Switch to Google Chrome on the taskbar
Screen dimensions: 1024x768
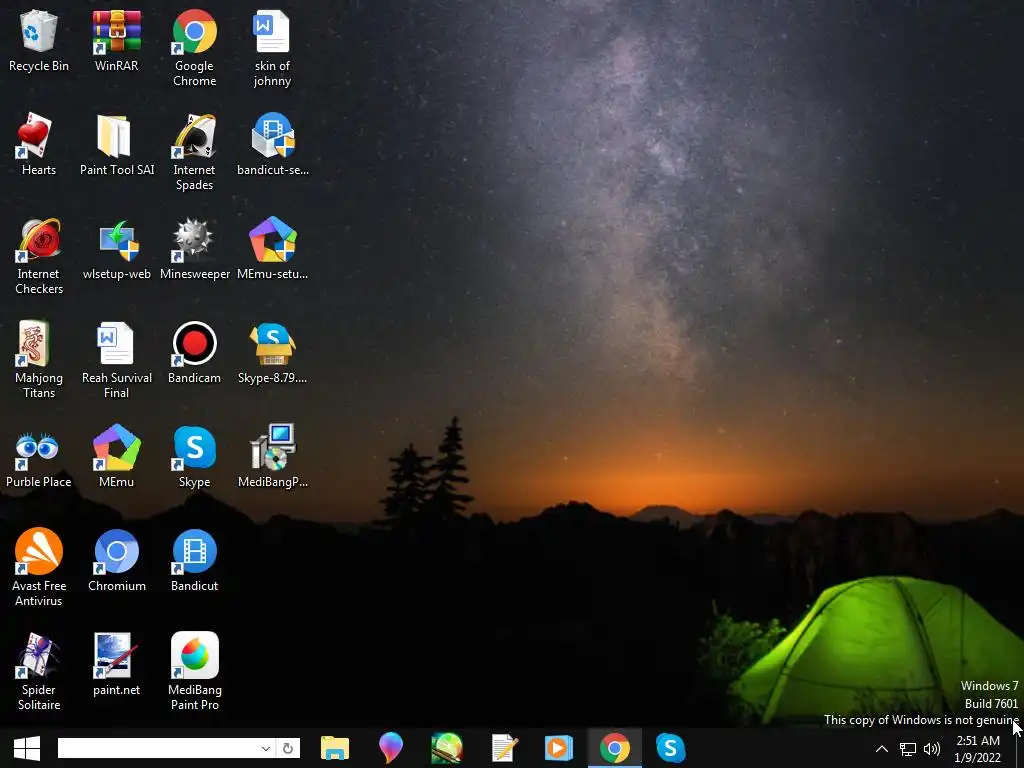click(615, 748)
